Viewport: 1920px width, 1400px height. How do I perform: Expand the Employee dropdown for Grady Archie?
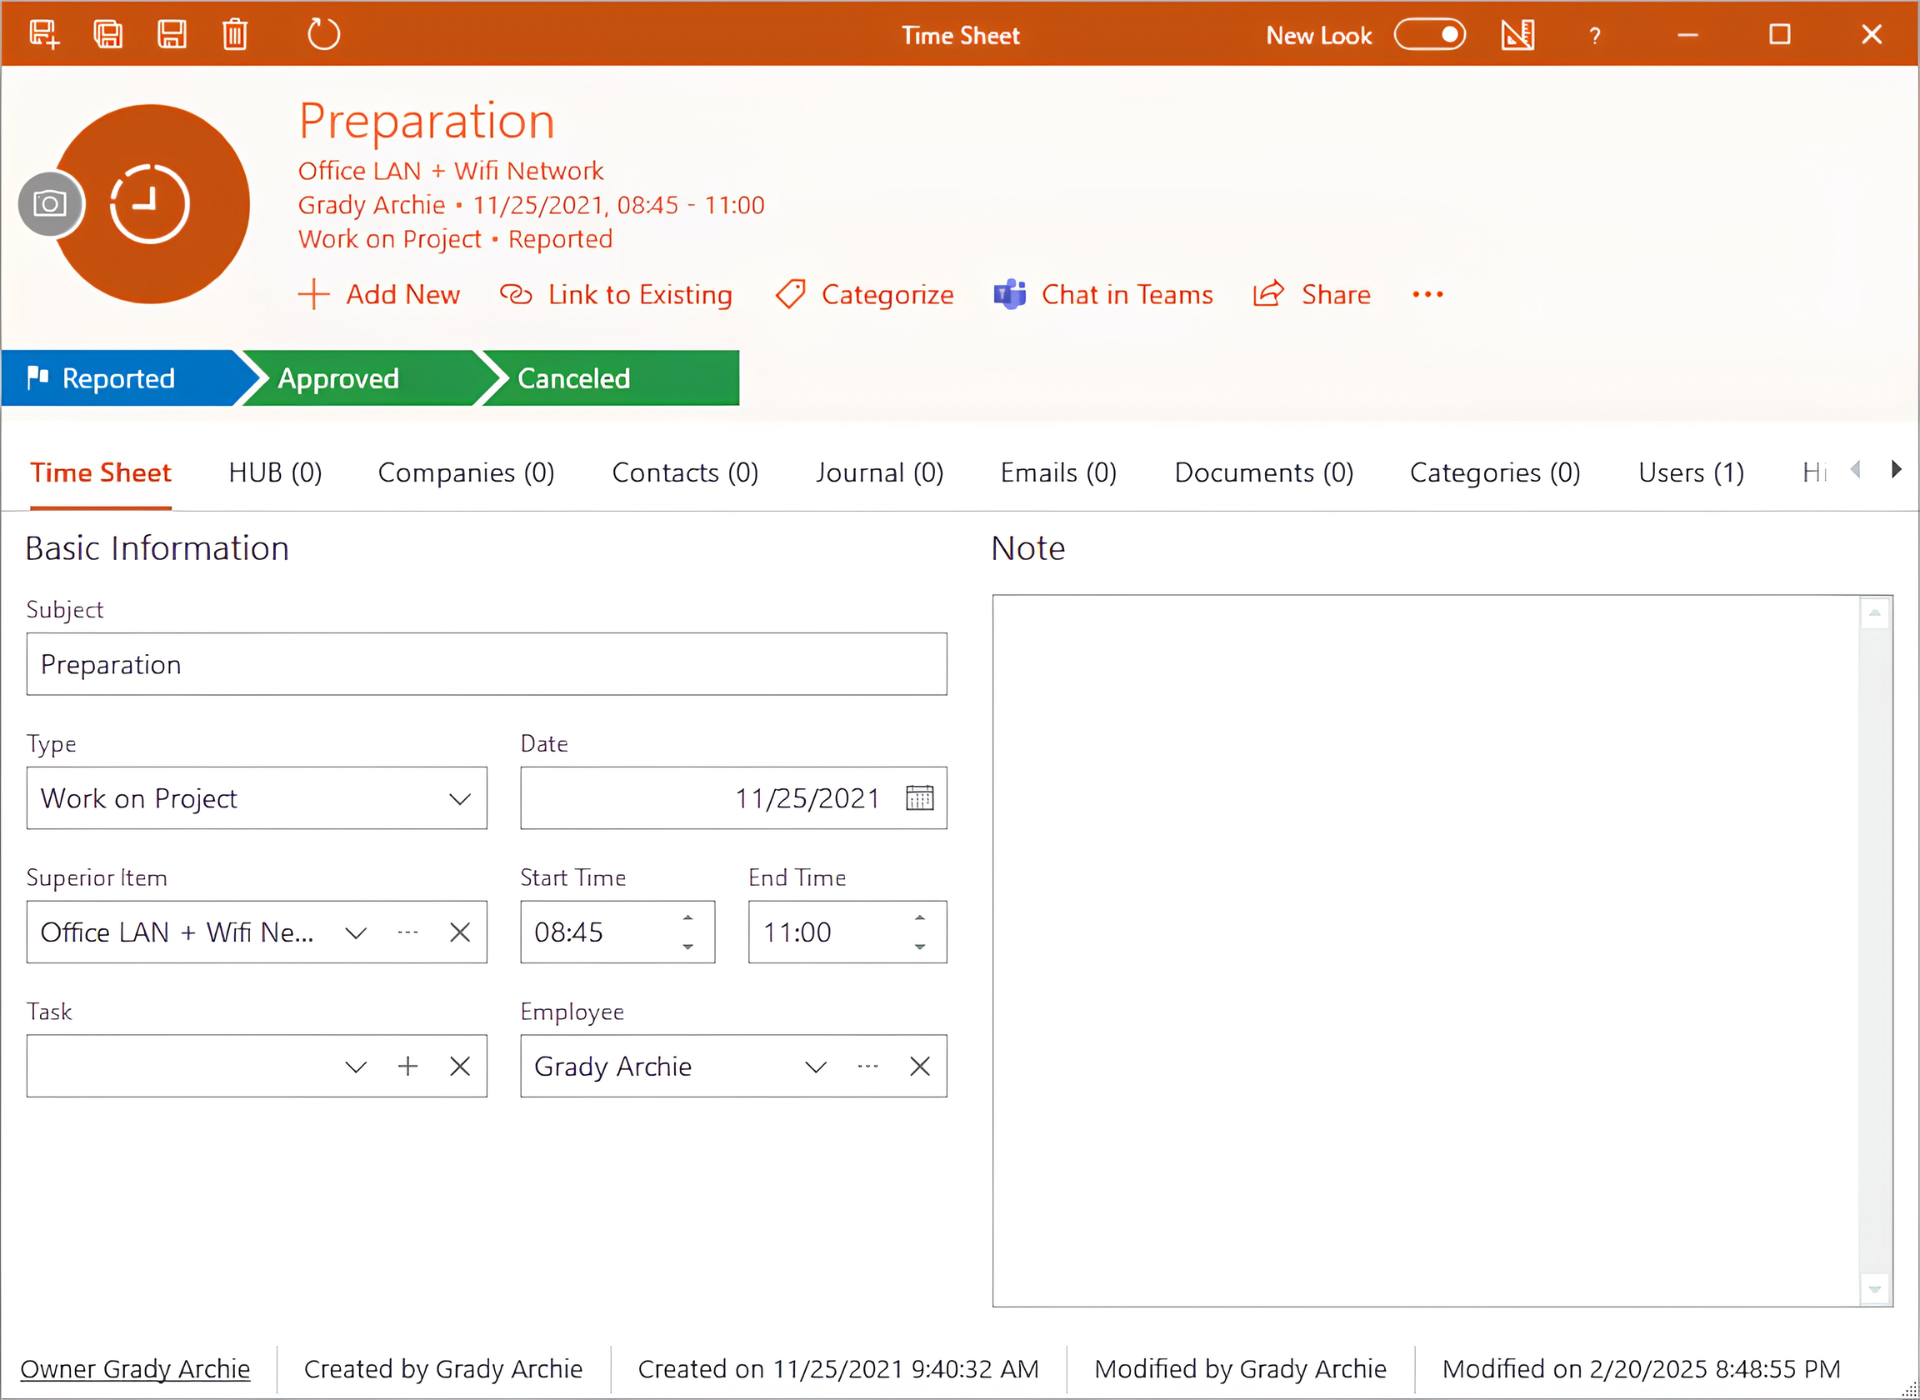[x=816, y=1066]
